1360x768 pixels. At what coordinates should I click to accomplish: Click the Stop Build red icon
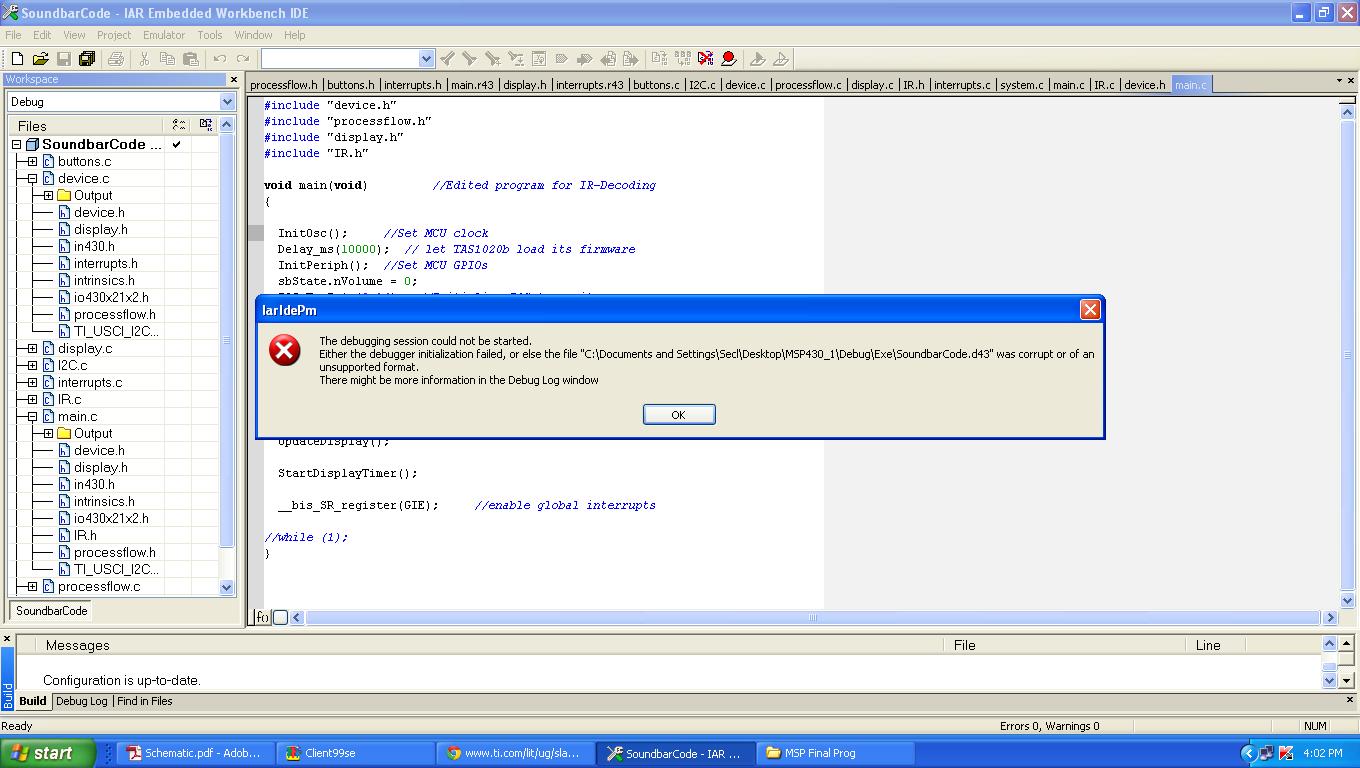(x=703, y=58)
